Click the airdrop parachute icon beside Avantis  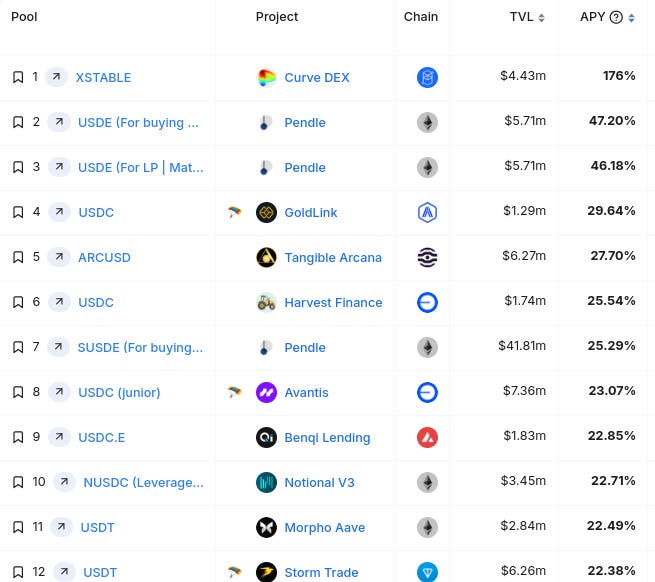[x=235, y=392]
